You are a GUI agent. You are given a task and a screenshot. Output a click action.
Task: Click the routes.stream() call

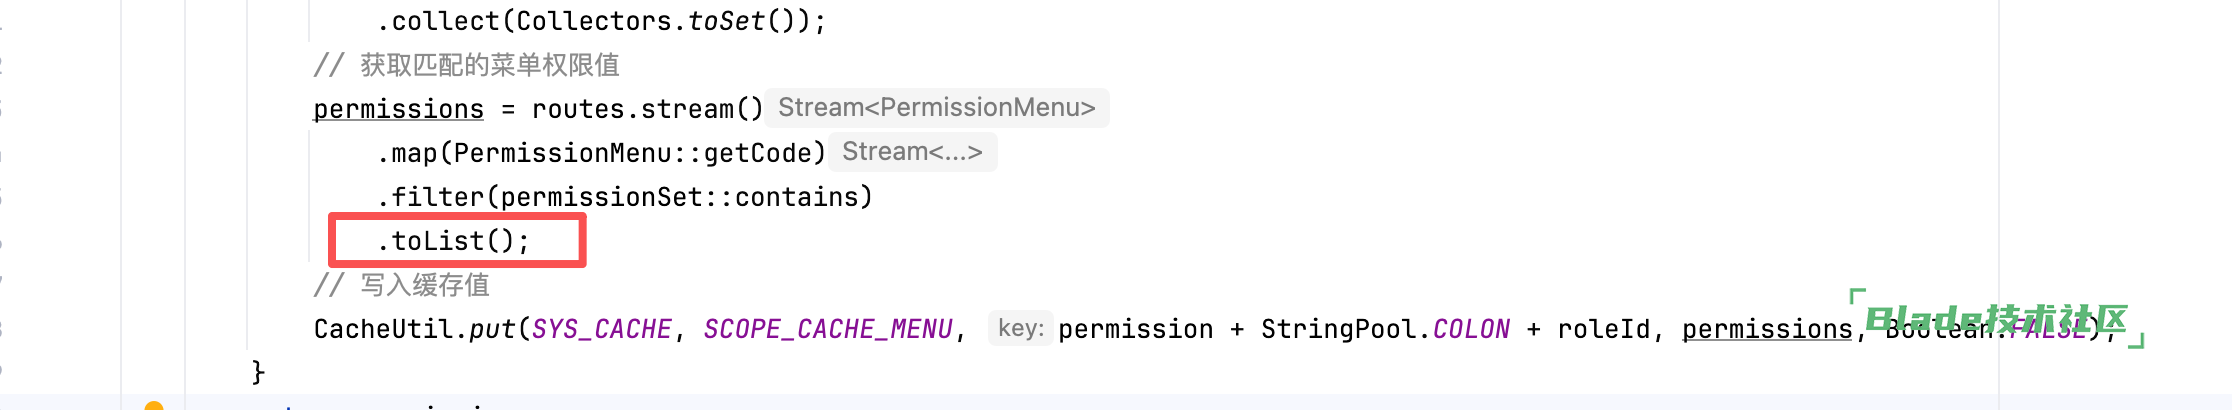point(647,109)
